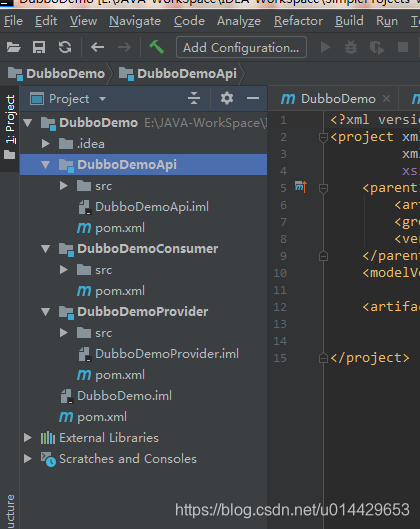Save all with the floppy disk icon
The width and height of the screenshot is (420, 529).
(39, 47)
